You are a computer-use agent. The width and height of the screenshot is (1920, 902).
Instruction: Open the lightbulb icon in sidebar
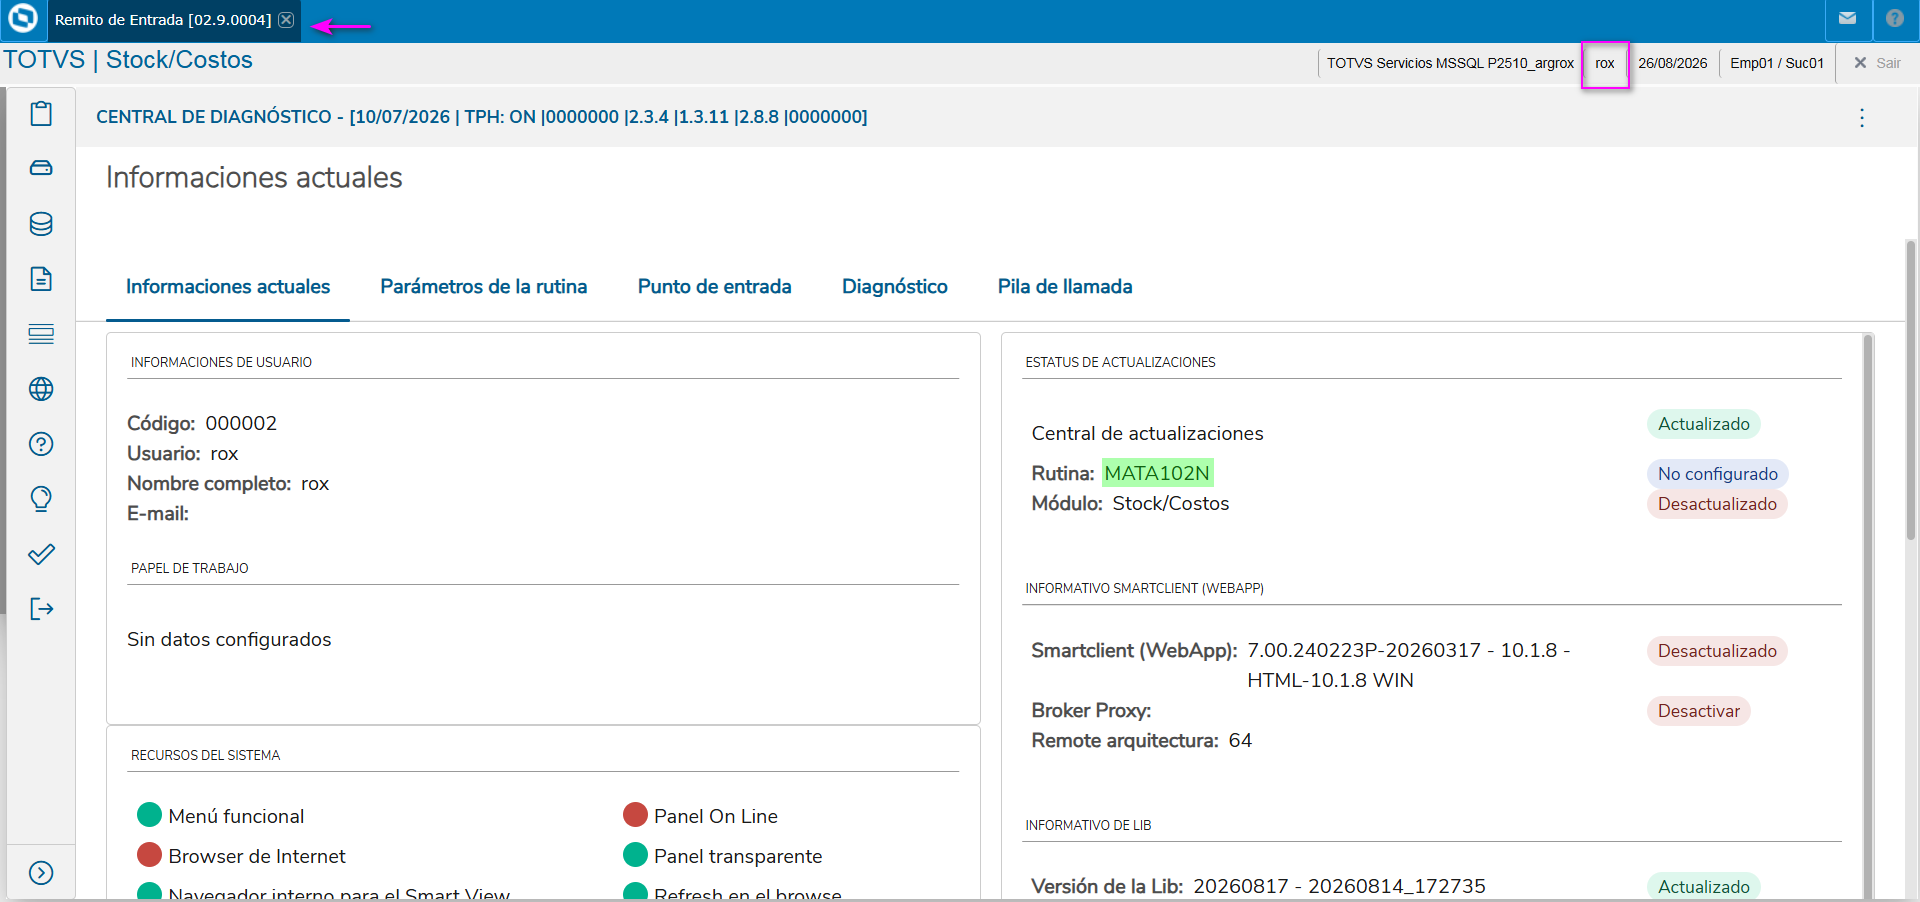pyautogui.click(x=41, y=499)
